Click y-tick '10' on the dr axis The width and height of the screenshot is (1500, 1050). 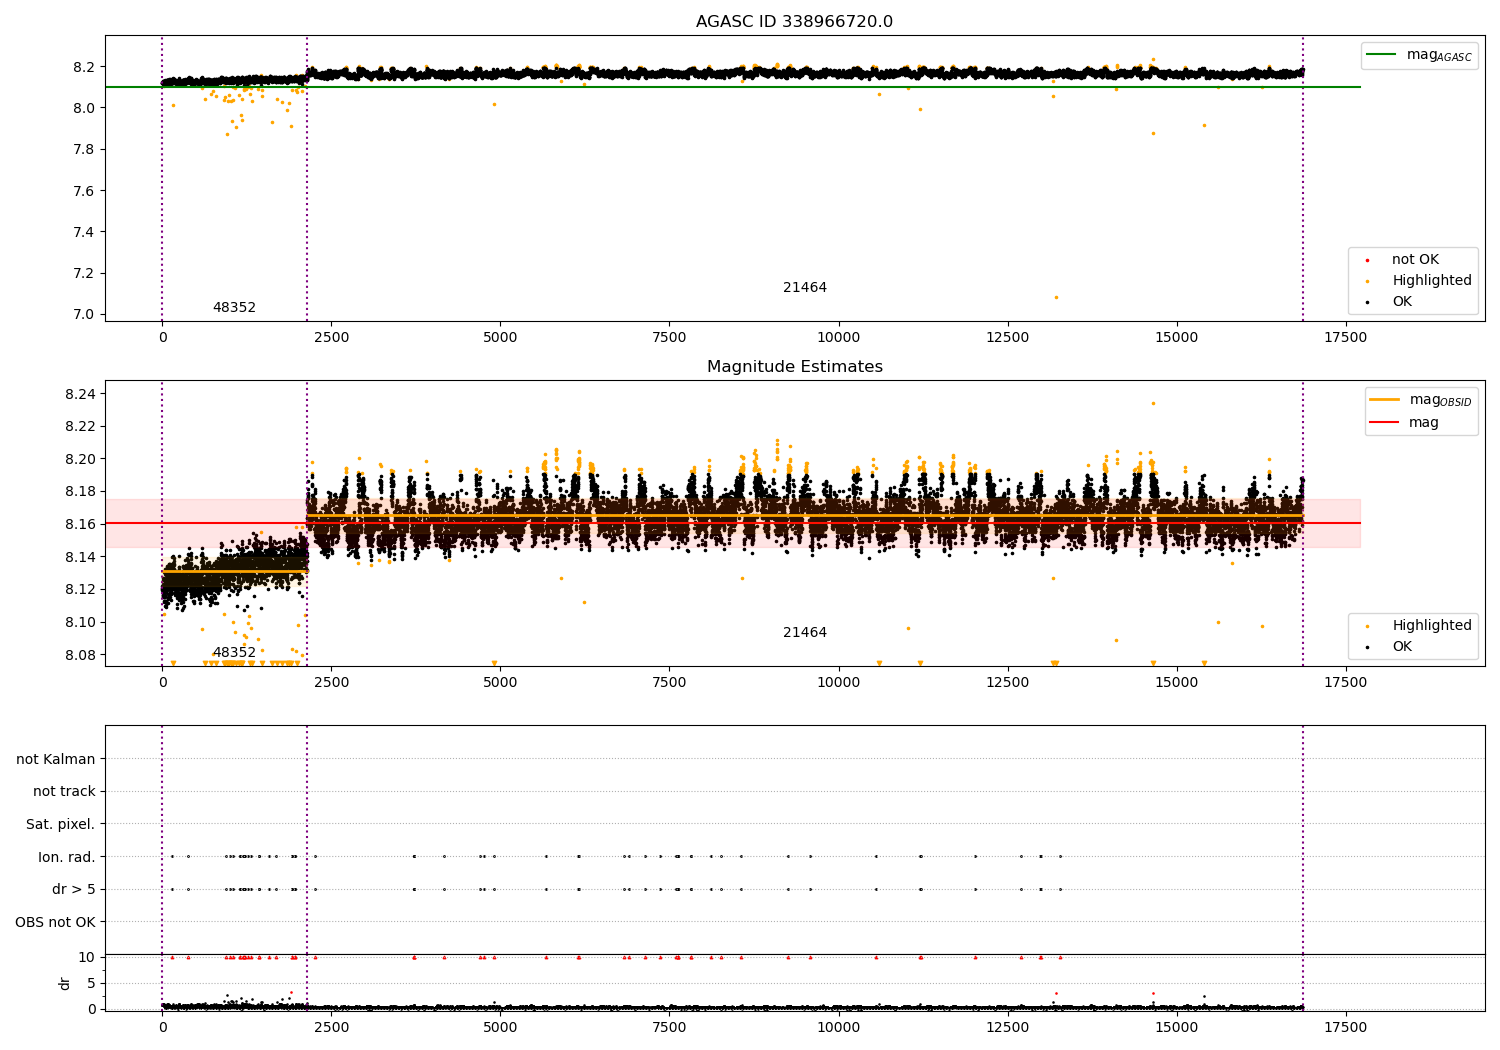tap(87, 957)
